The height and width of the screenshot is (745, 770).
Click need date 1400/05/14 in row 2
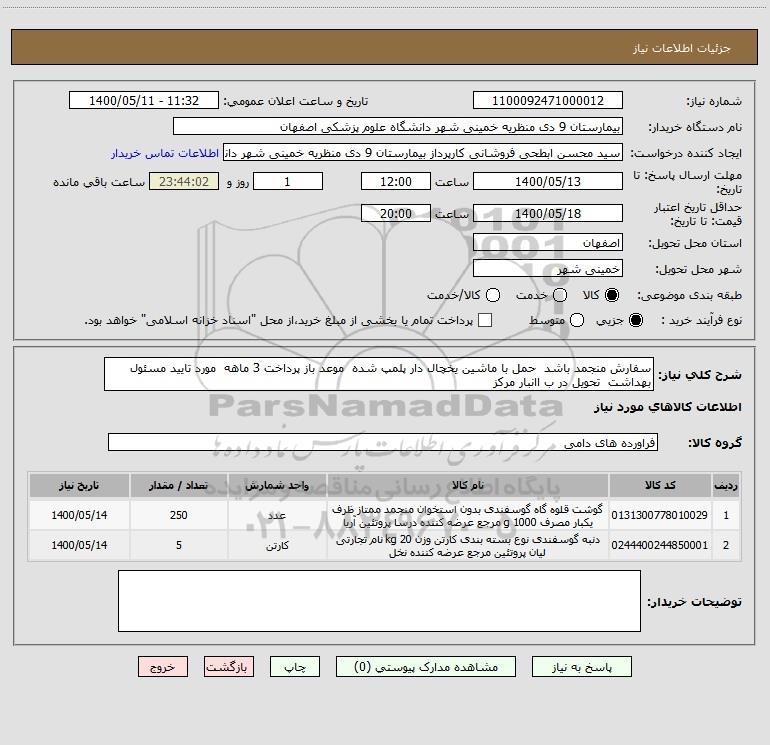[79, 545]
